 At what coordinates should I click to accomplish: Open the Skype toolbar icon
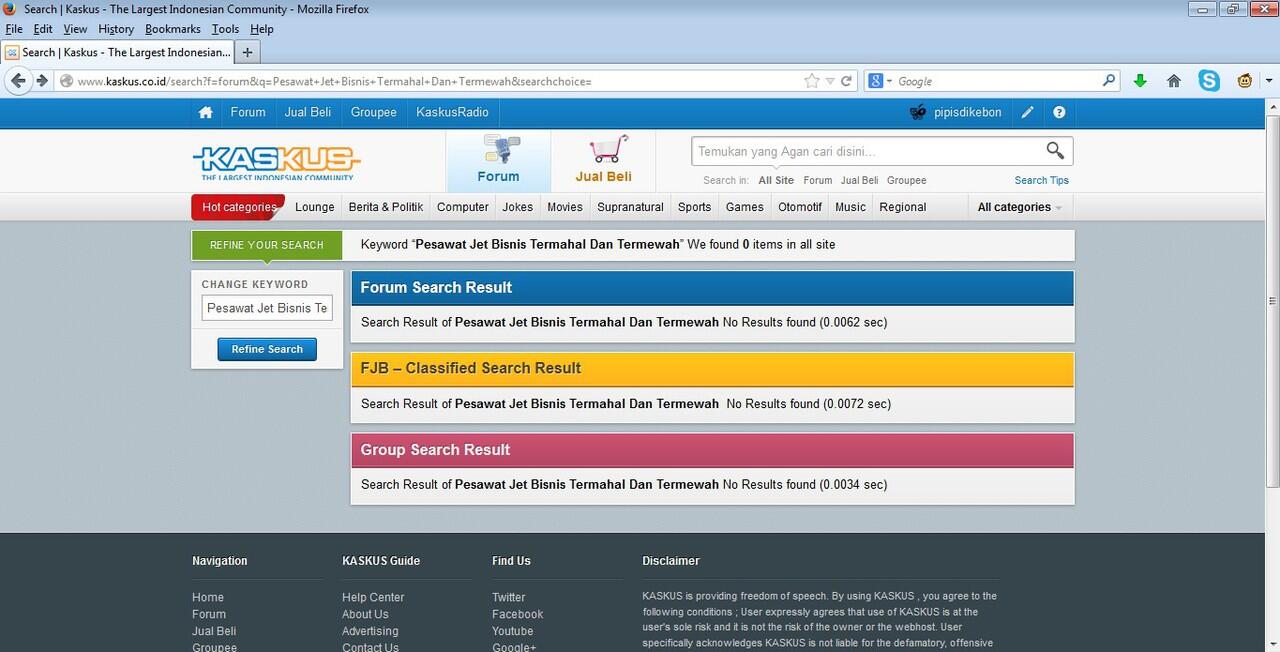(x=1209, y=81)
